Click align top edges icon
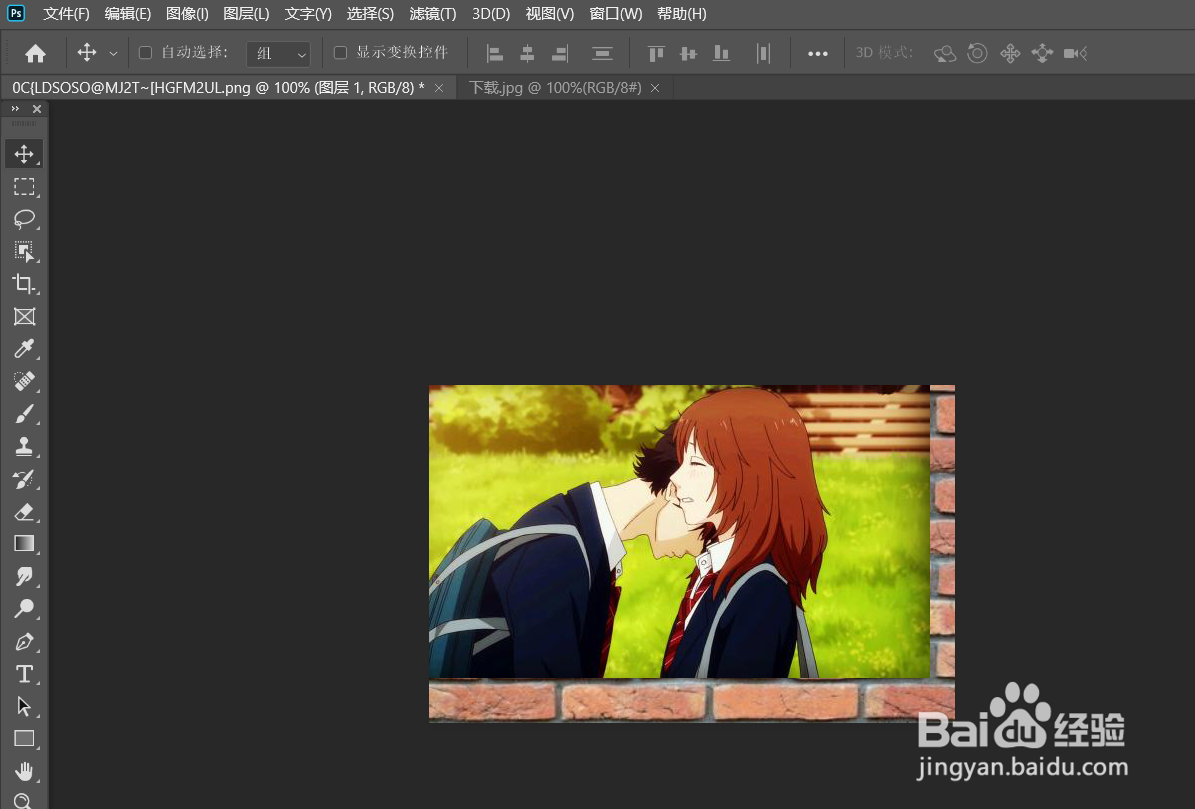Image resolution: width=1195 pixels, height=809 pixels. 656,53
